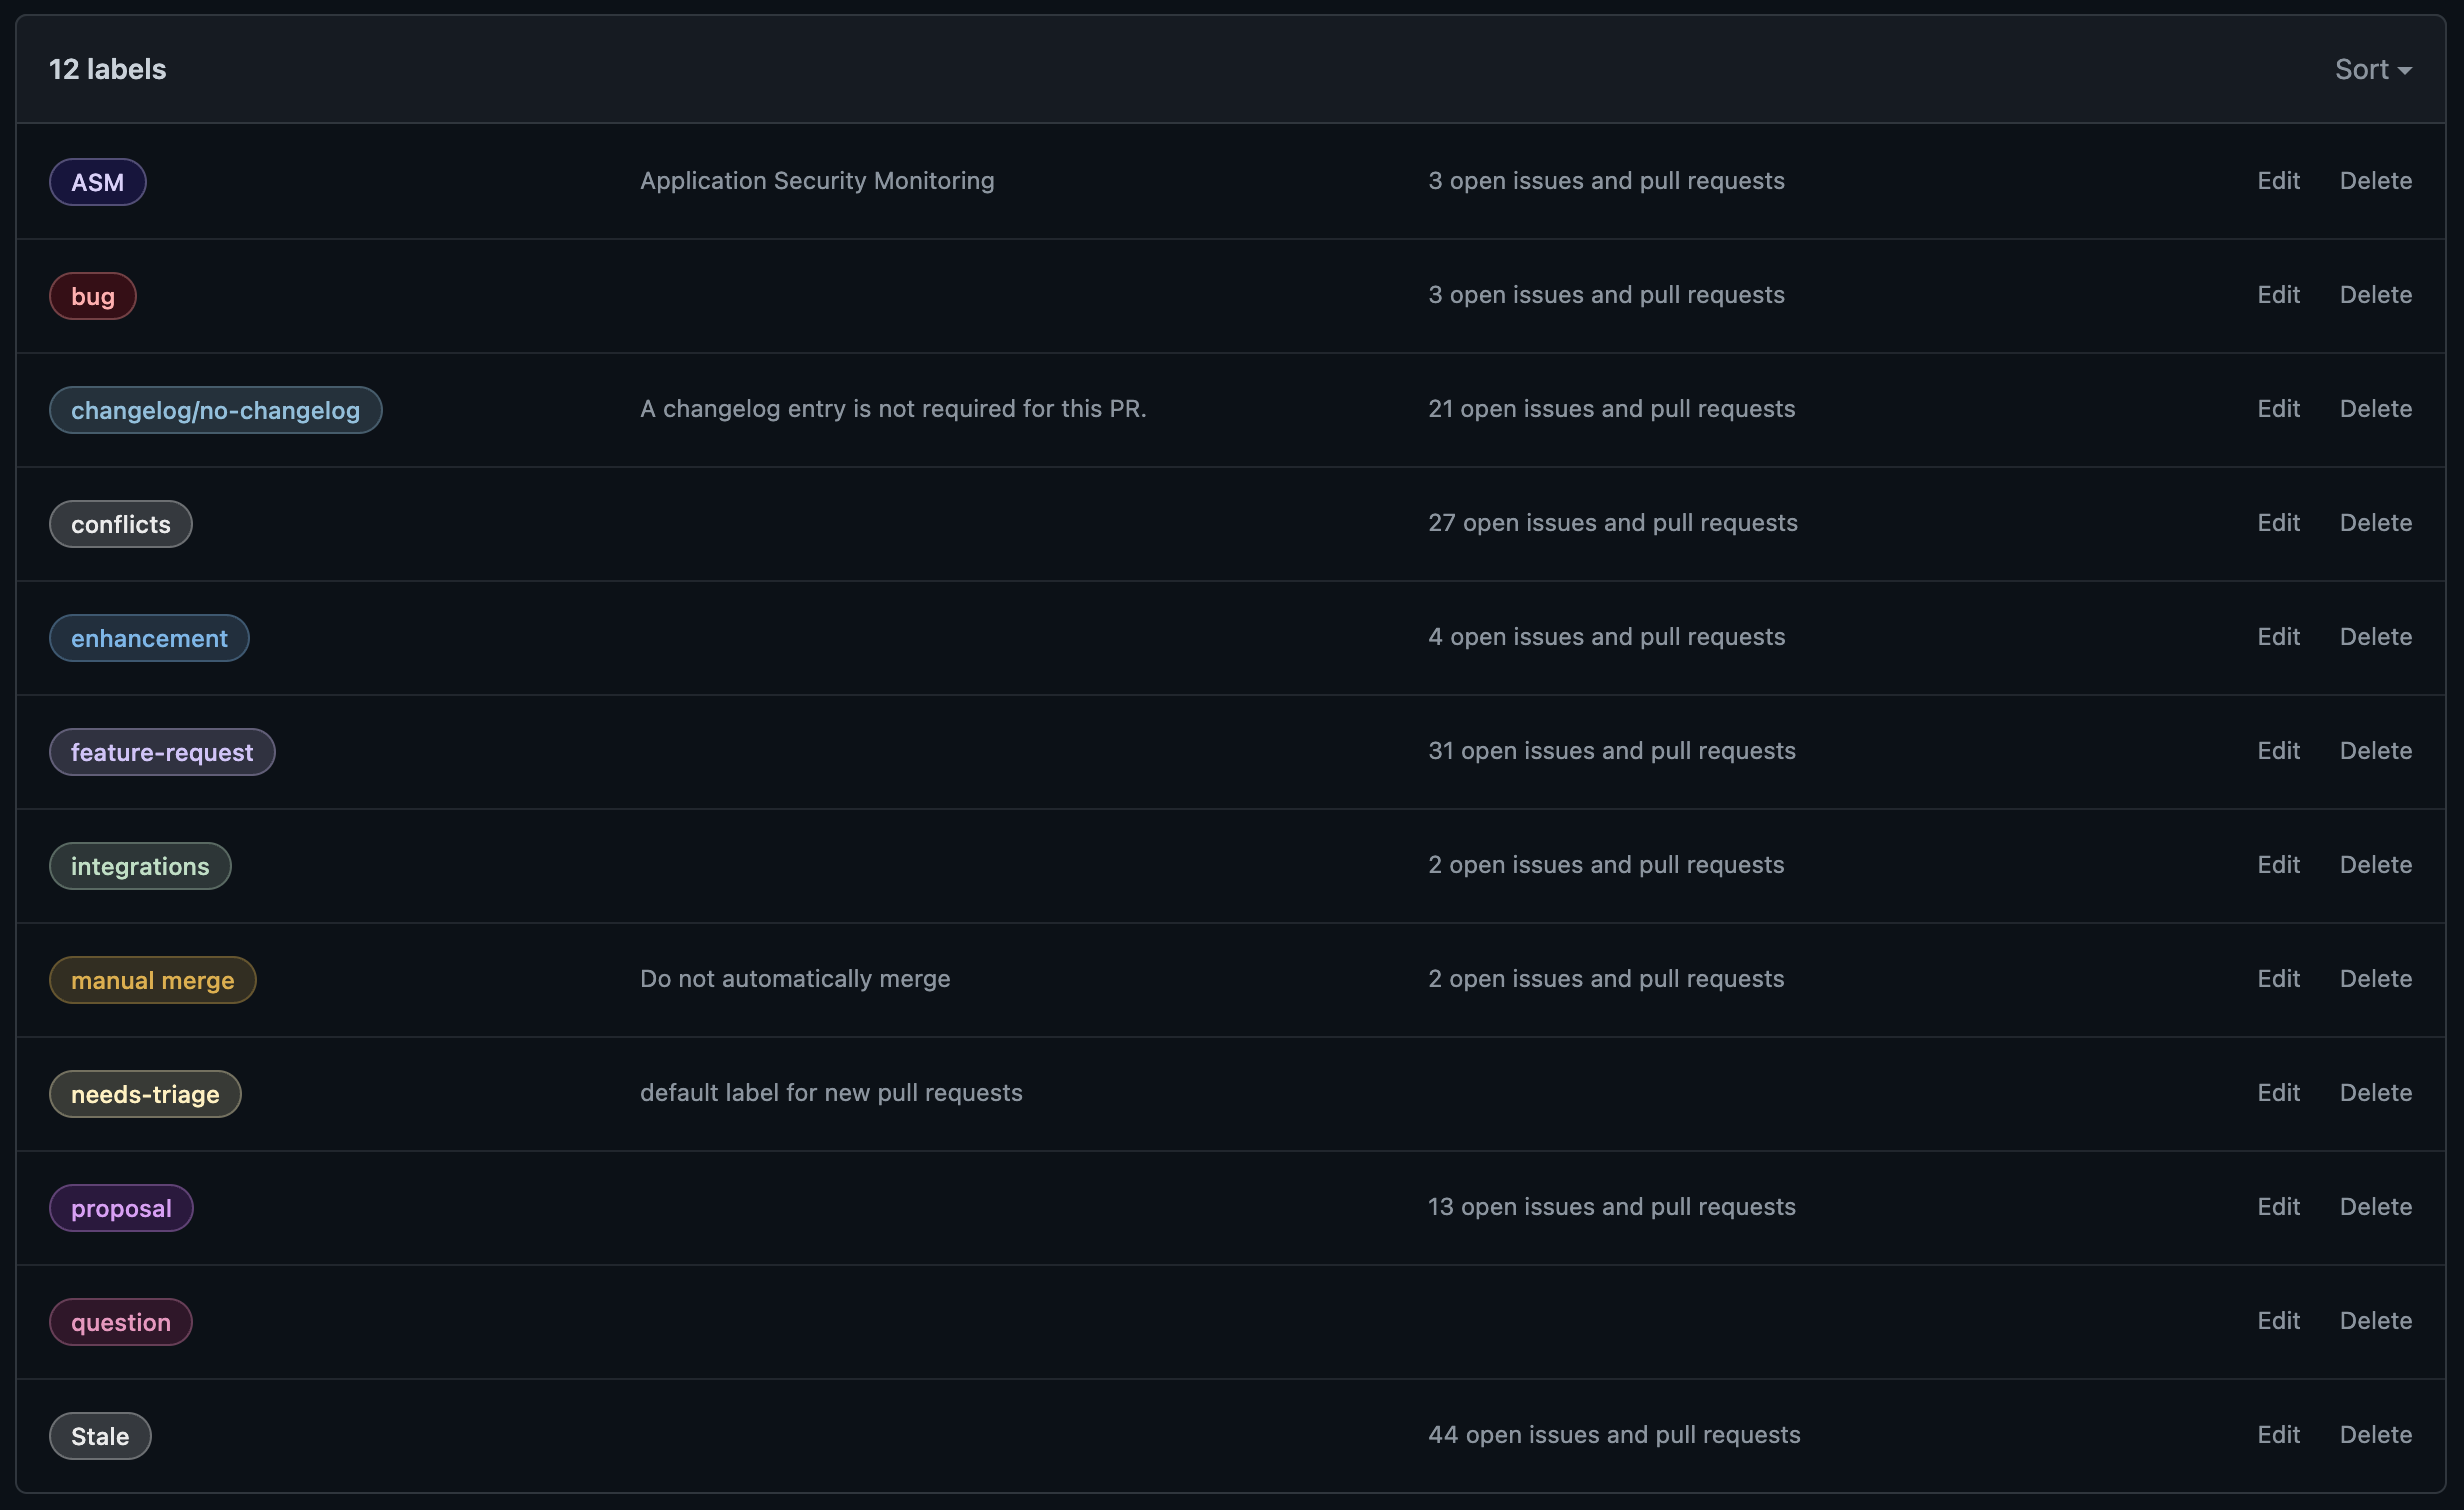Viewport: 2464px width, 1510px height.
Task: Select the conflicts label badge
Action: pyautogui.click(x=120, y=524)
